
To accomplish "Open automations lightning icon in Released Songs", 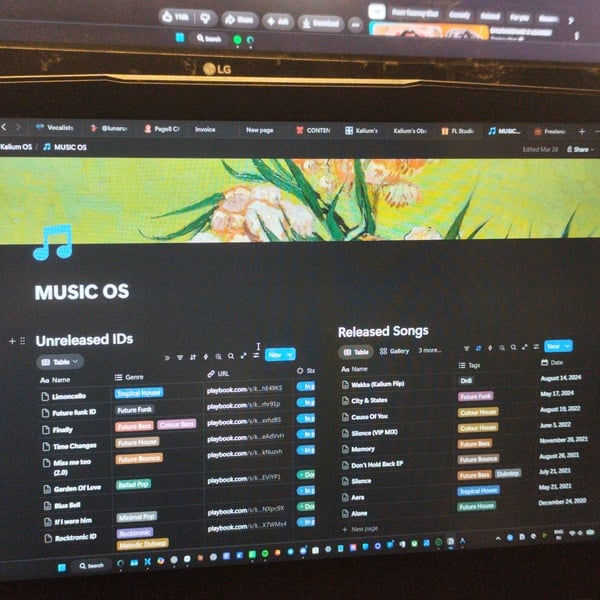I will click(490, 348).
